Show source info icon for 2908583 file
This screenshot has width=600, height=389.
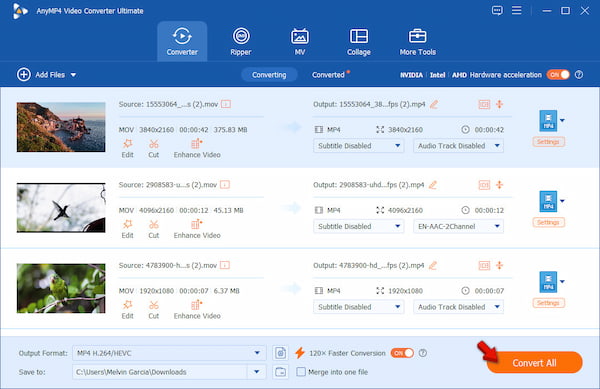coord(225,185)
